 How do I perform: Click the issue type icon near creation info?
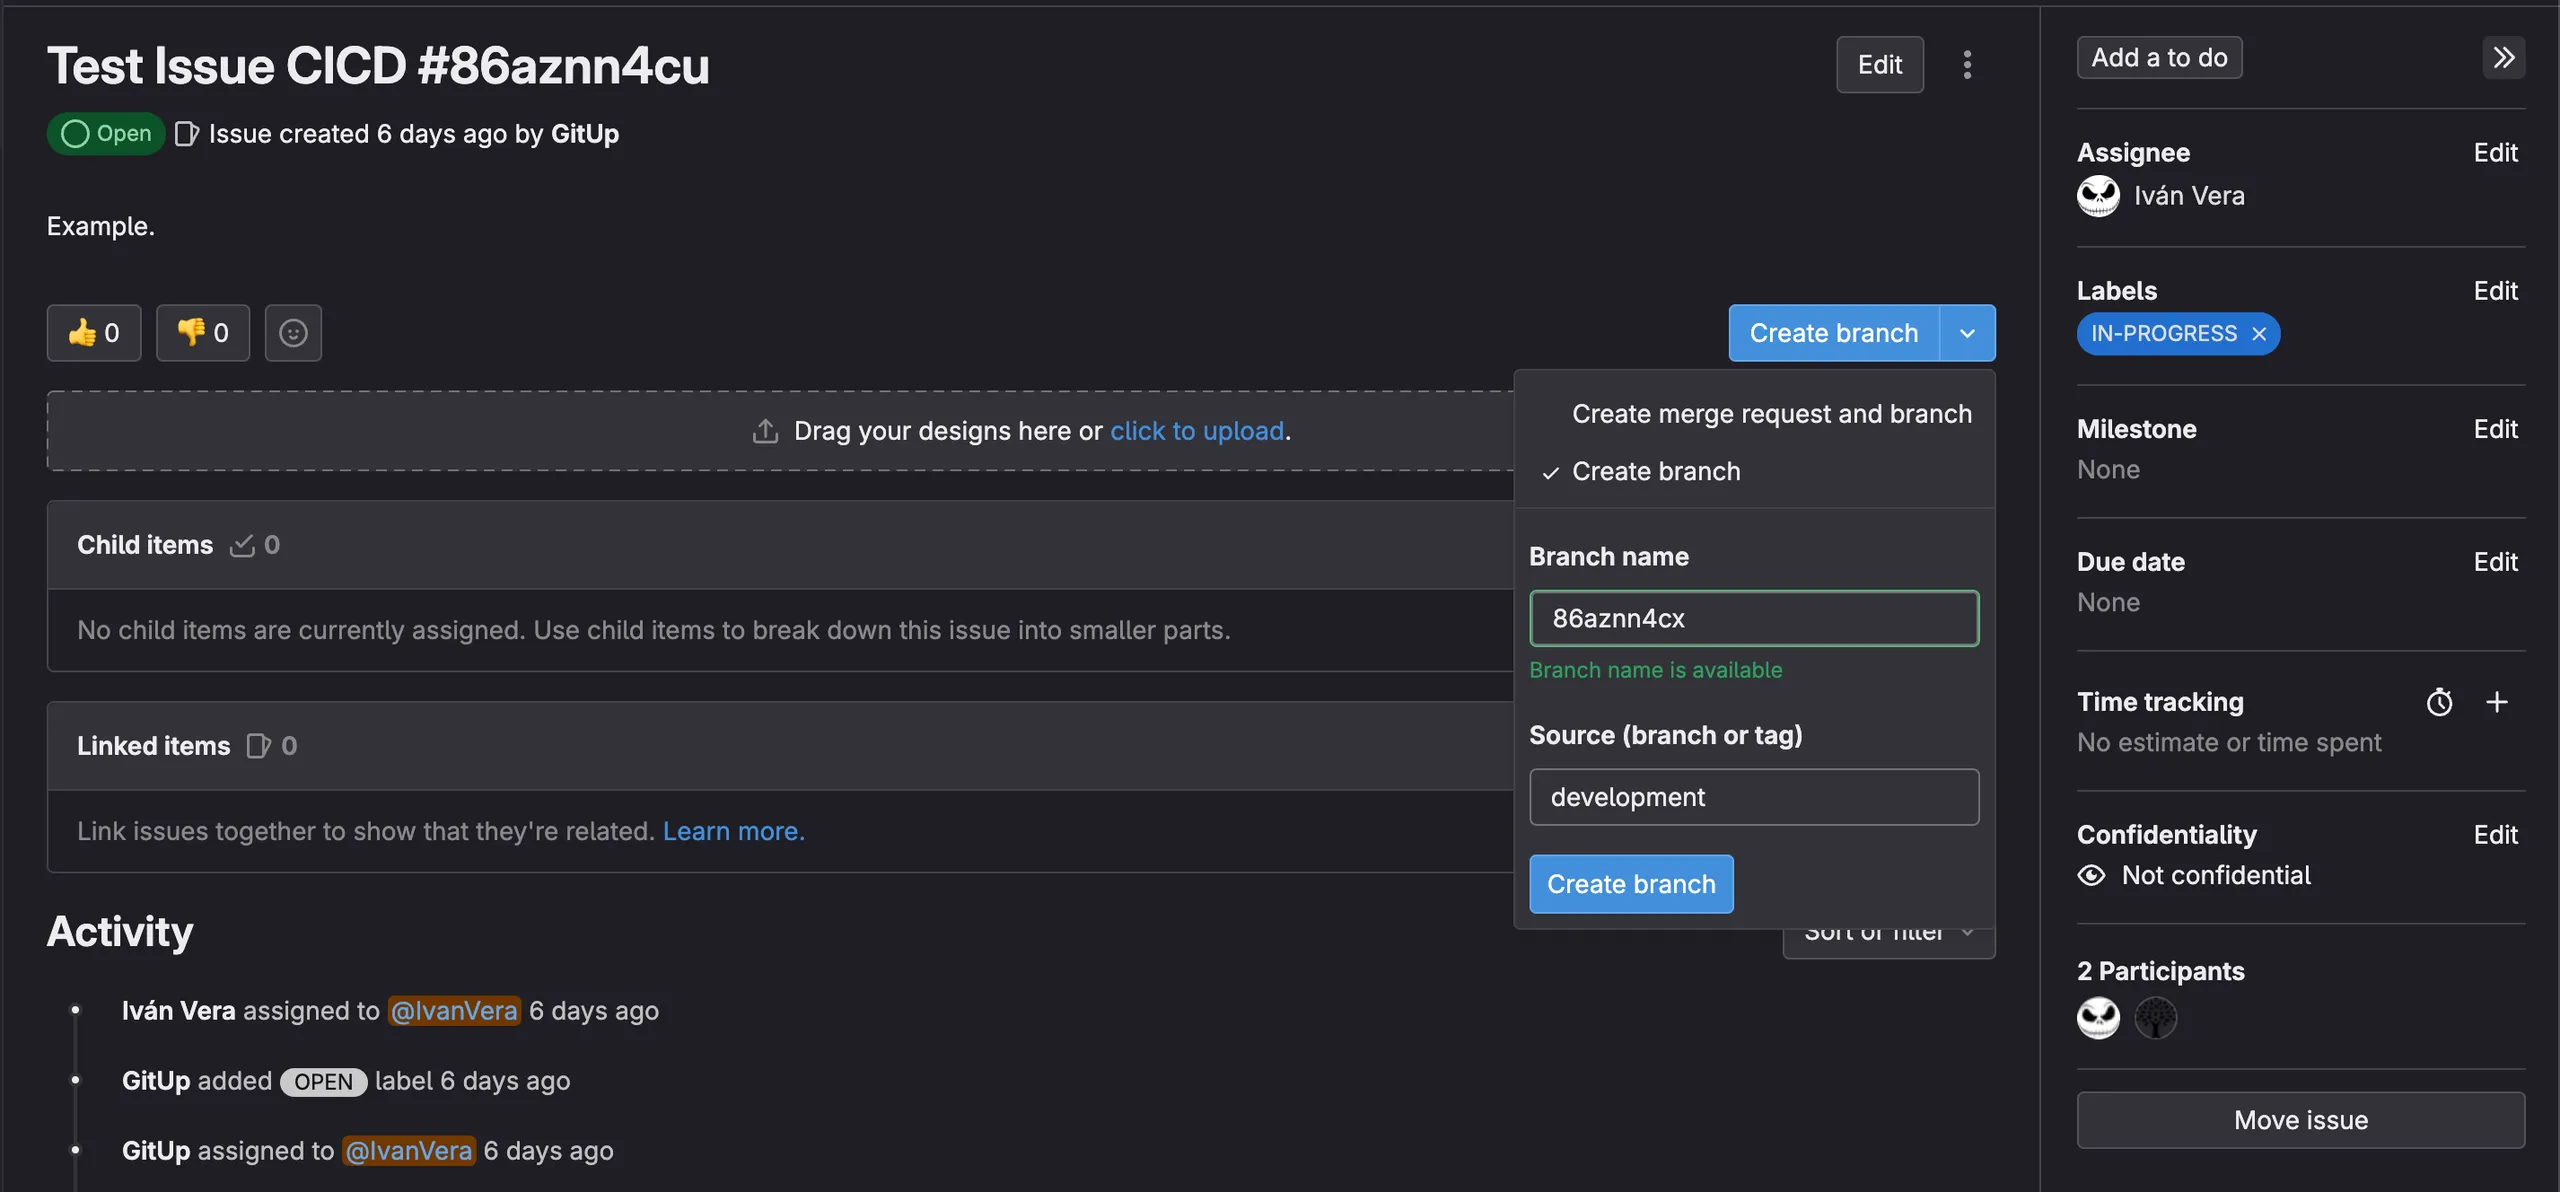click(x=187, y=134)
